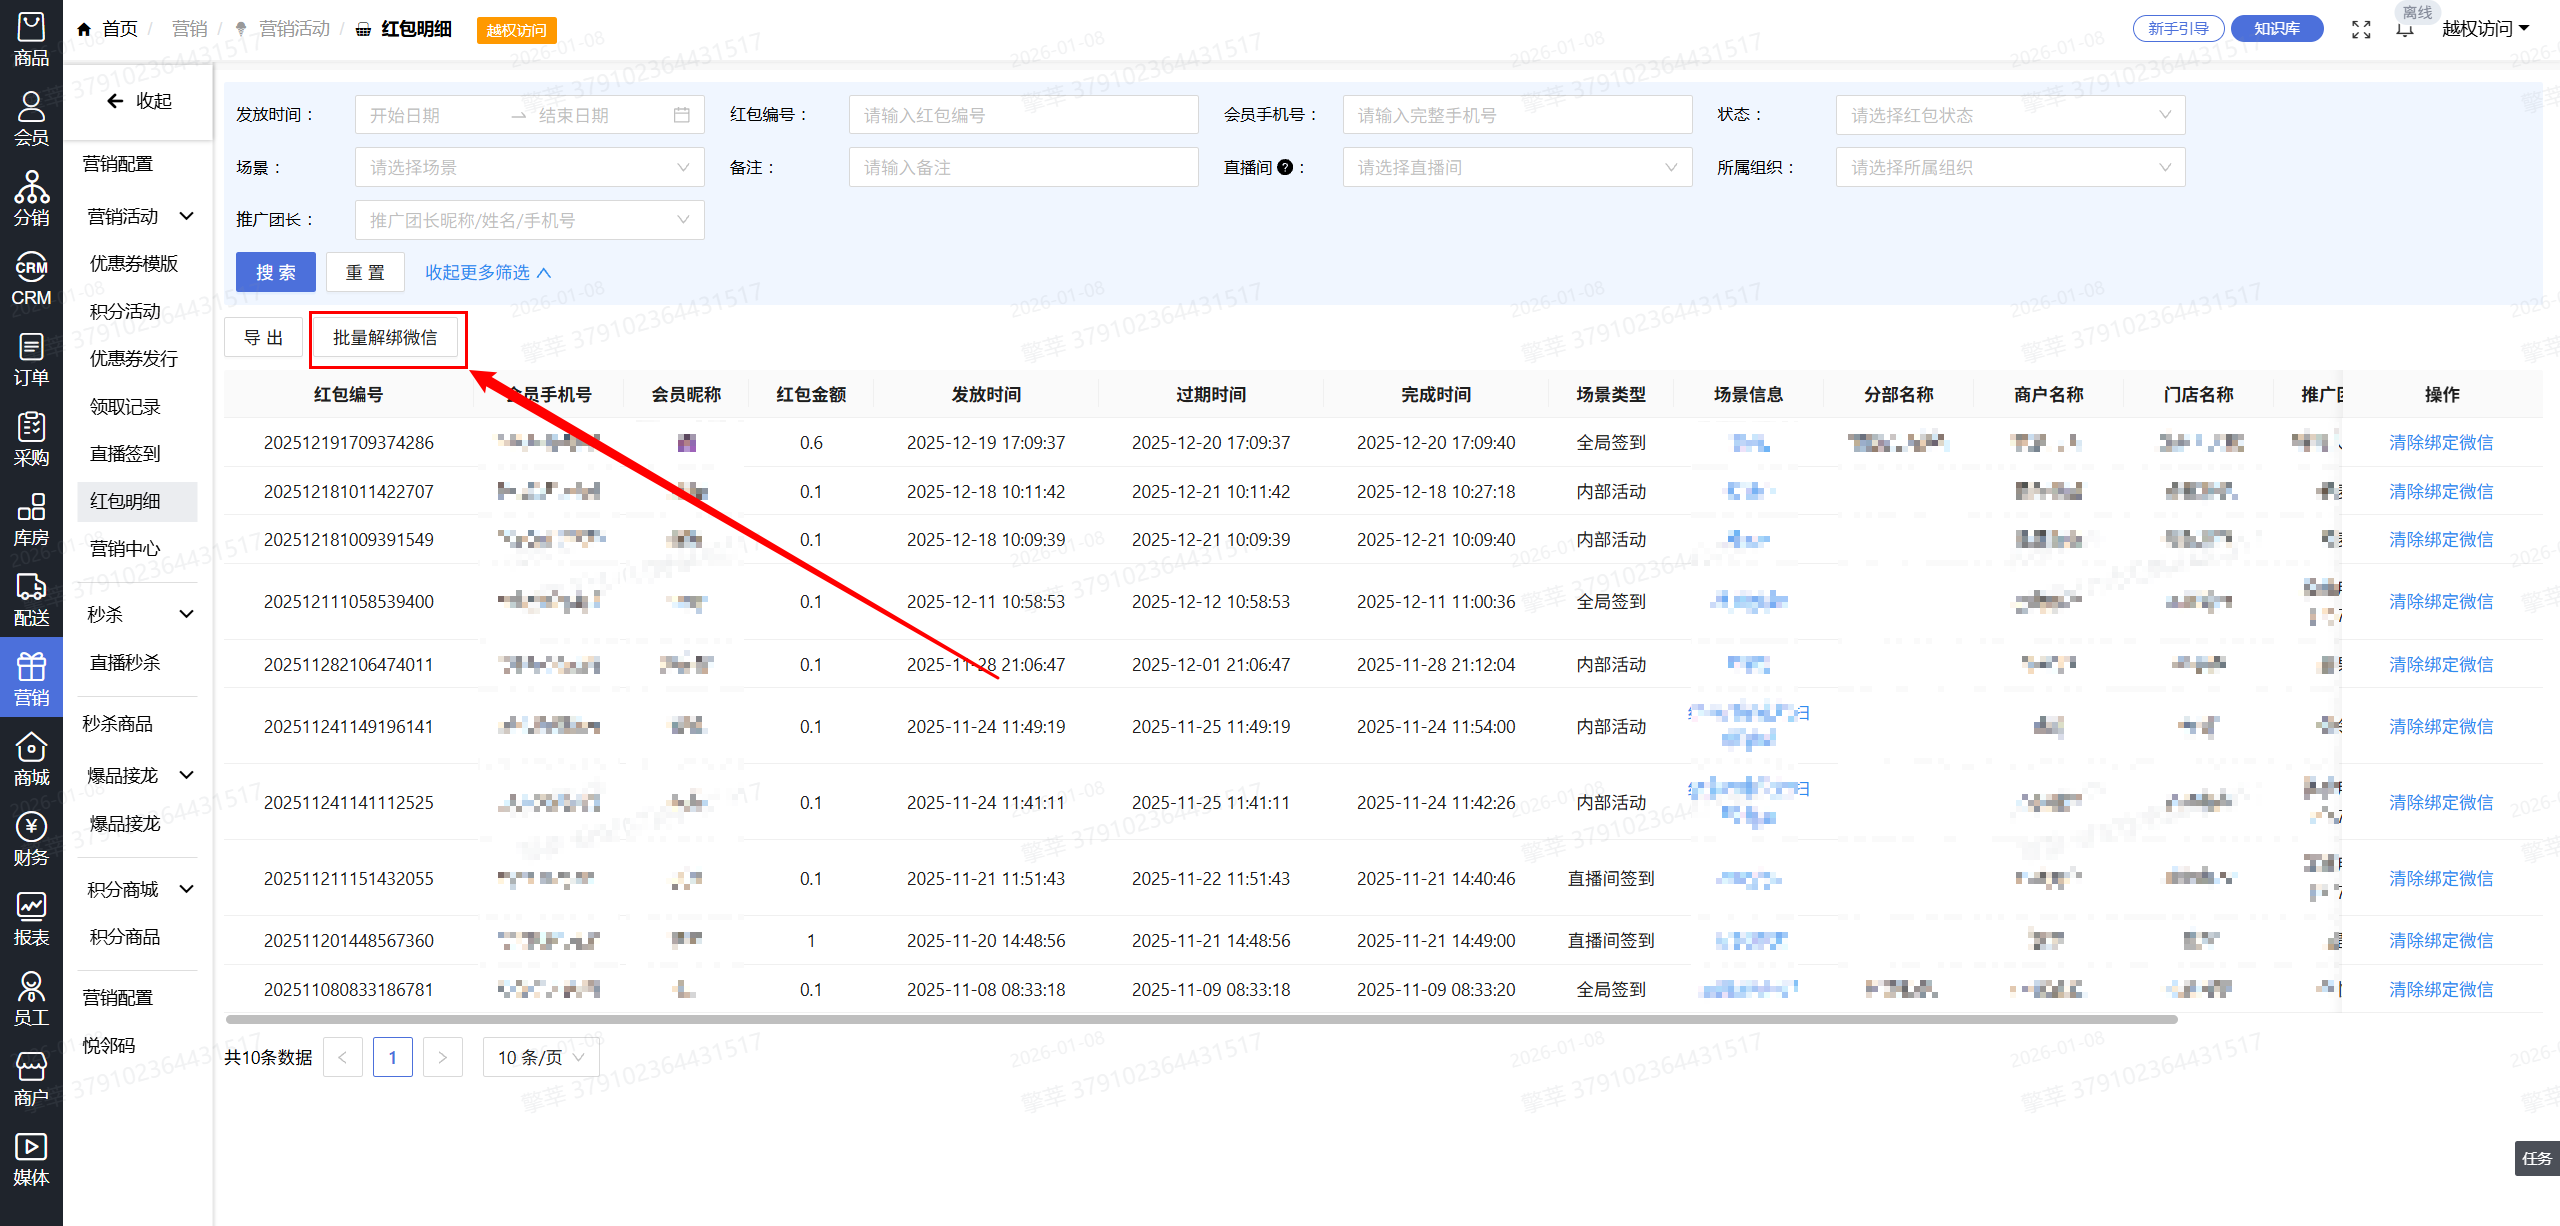This screenshot has height=1226, width=2560.
Task: Open the 媒体 media sidebar icon
Action: coord(31,1159)
